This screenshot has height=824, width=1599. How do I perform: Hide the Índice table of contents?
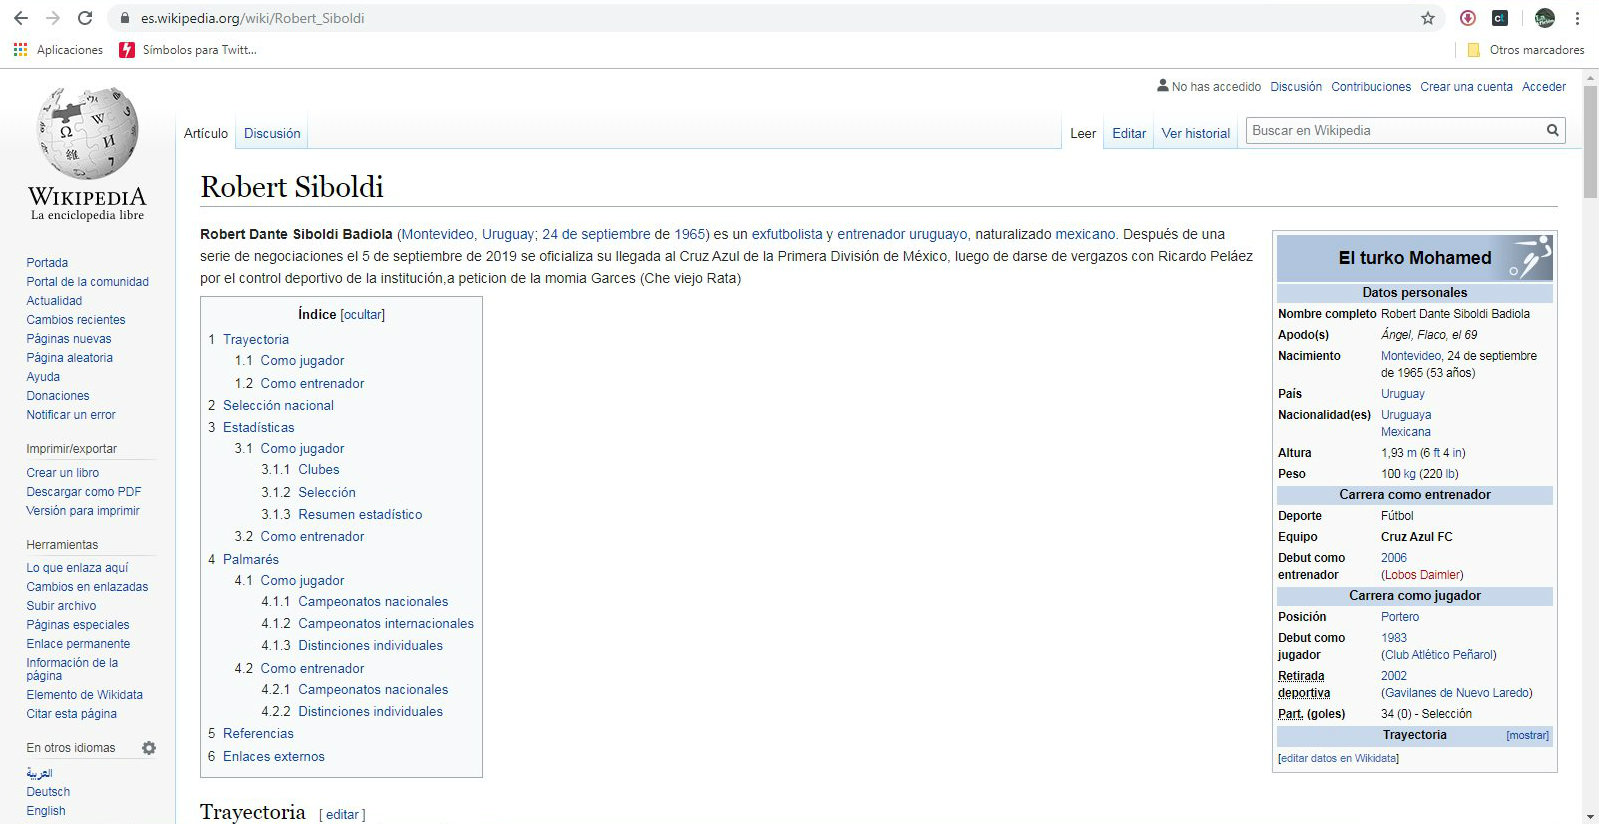(x=362, y=315)
